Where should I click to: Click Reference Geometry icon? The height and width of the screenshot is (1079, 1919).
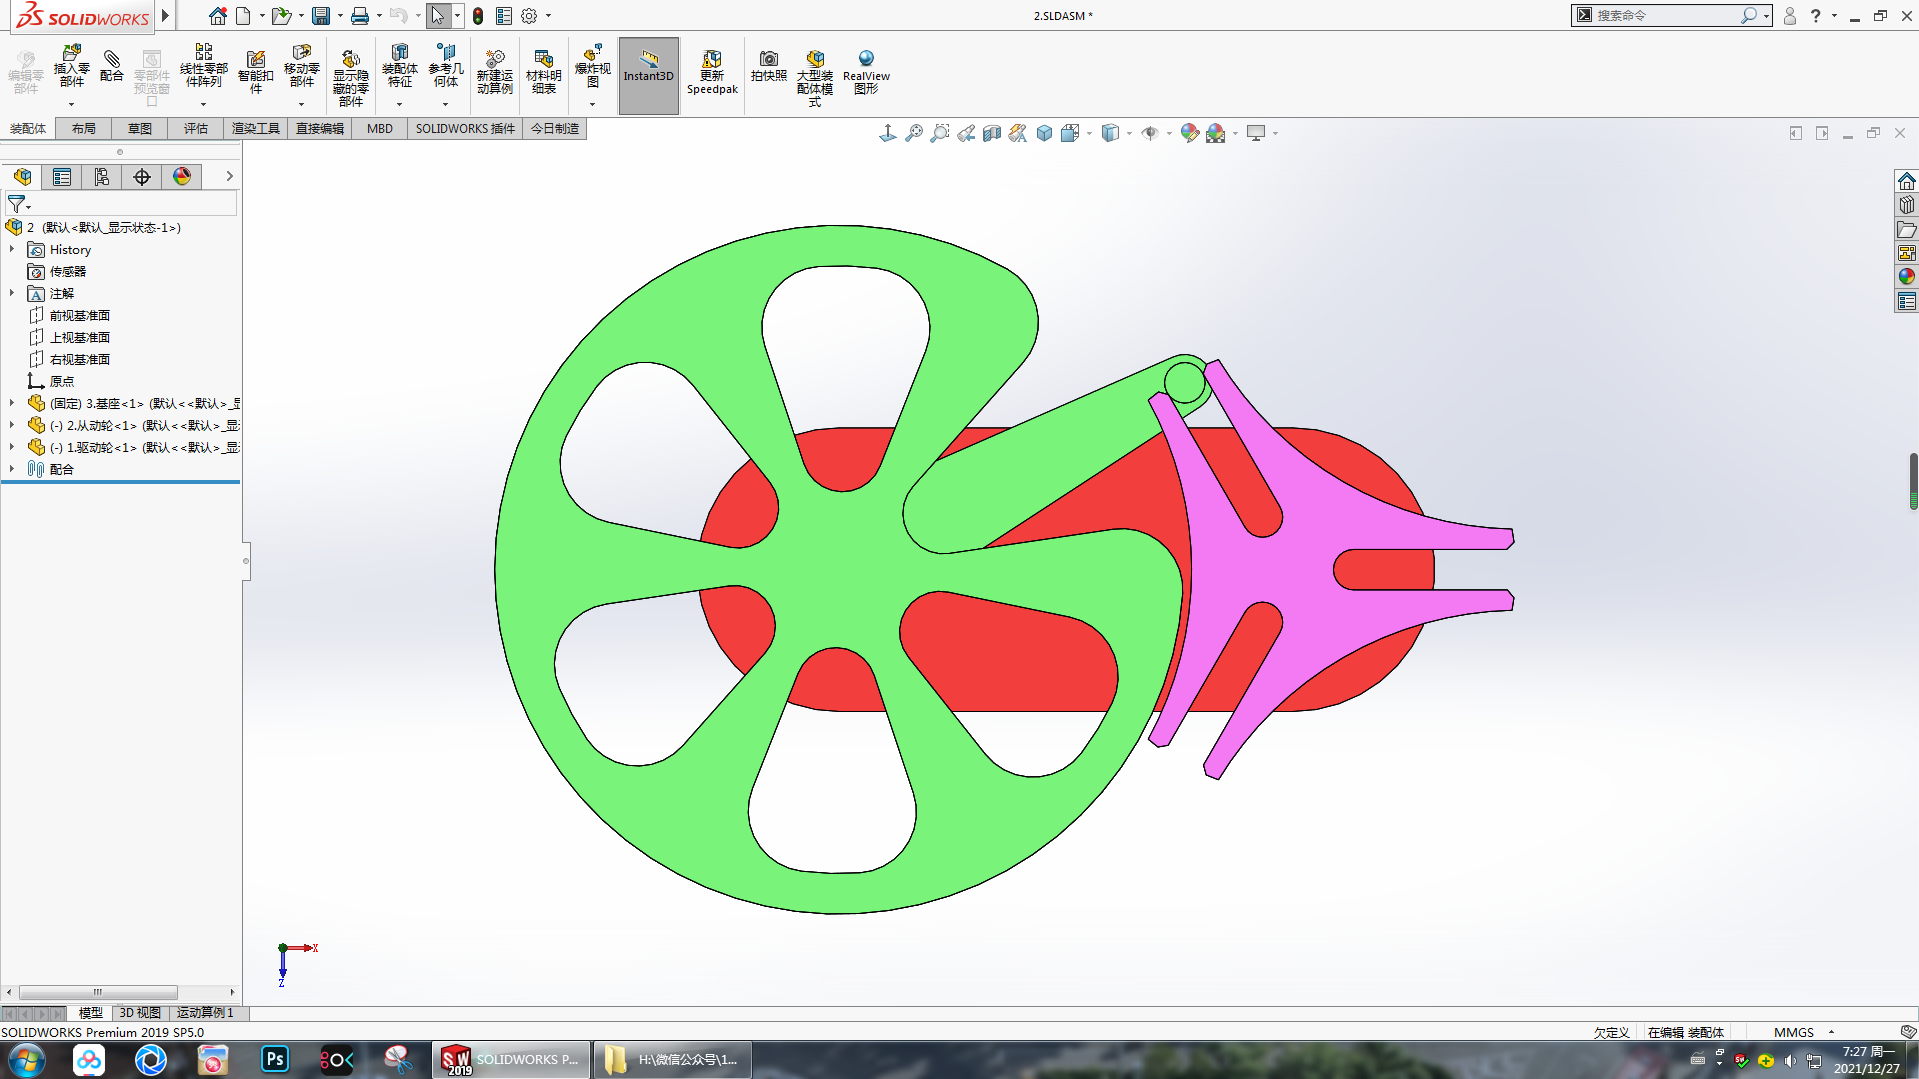(445, 68)
